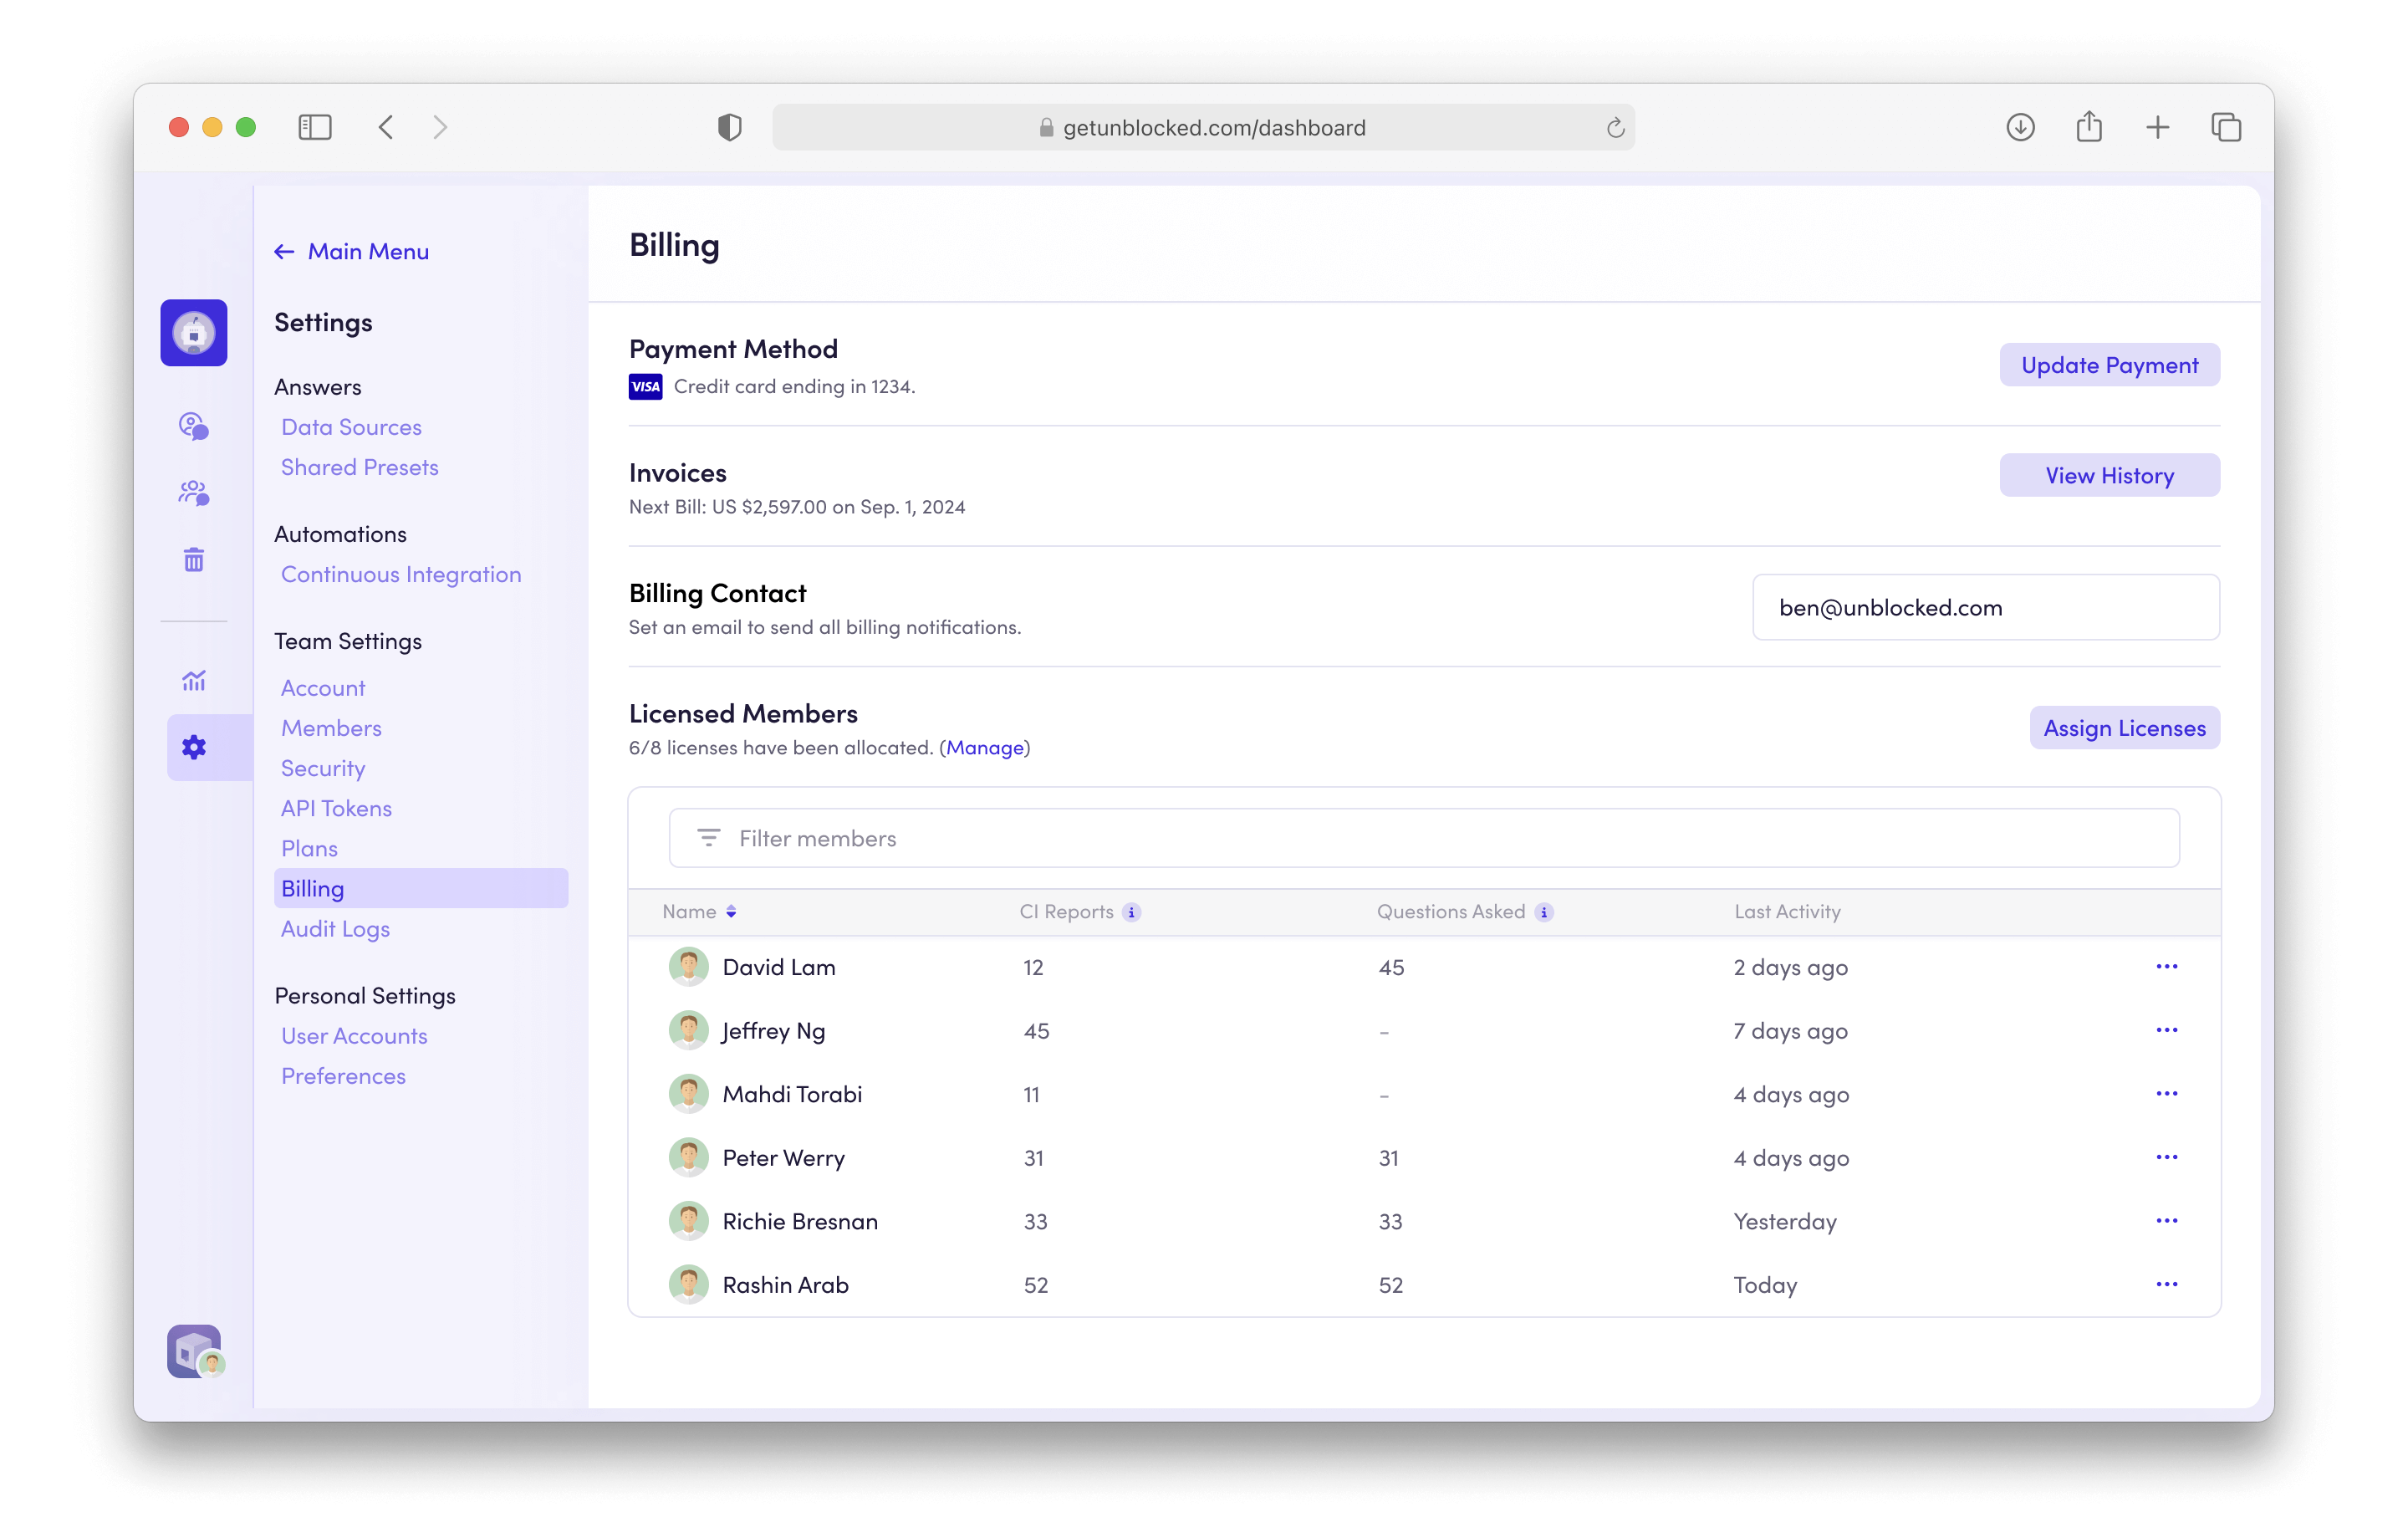This screenshot has height=1522, width=2408.
Task: Click CI Reports info icon
Action: [1131, 912]
